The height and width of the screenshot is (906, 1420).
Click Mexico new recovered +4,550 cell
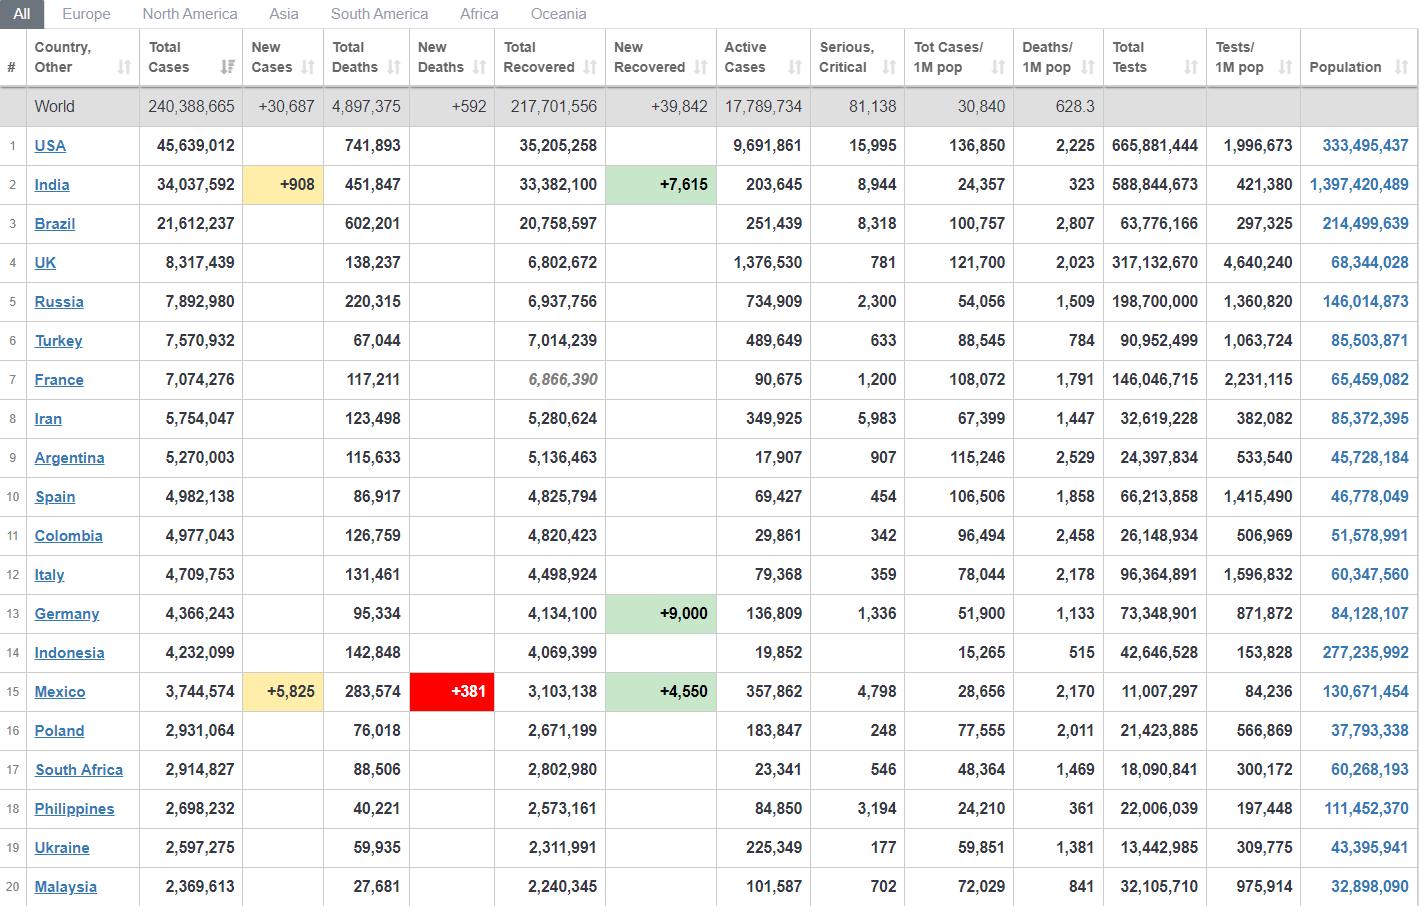661,691
